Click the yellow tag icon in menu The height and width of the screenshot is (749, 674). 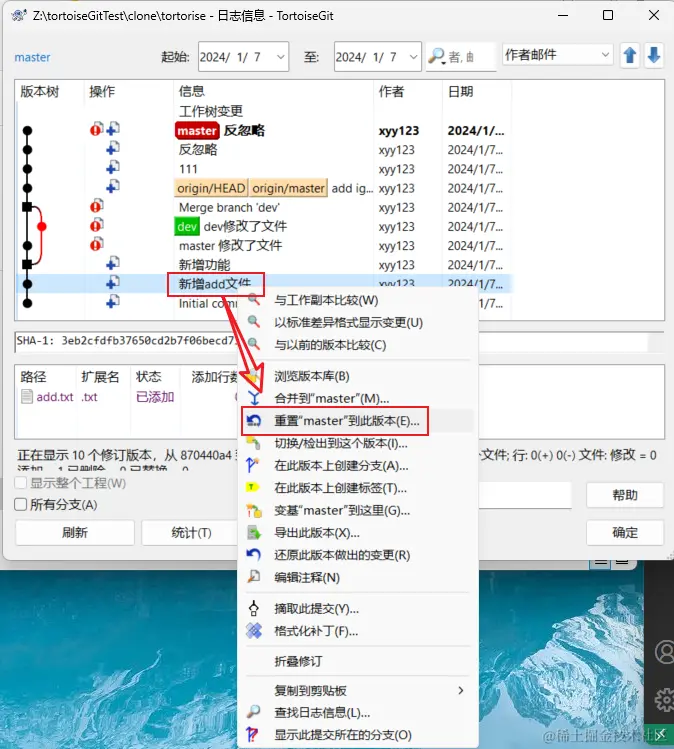[253, 487]
